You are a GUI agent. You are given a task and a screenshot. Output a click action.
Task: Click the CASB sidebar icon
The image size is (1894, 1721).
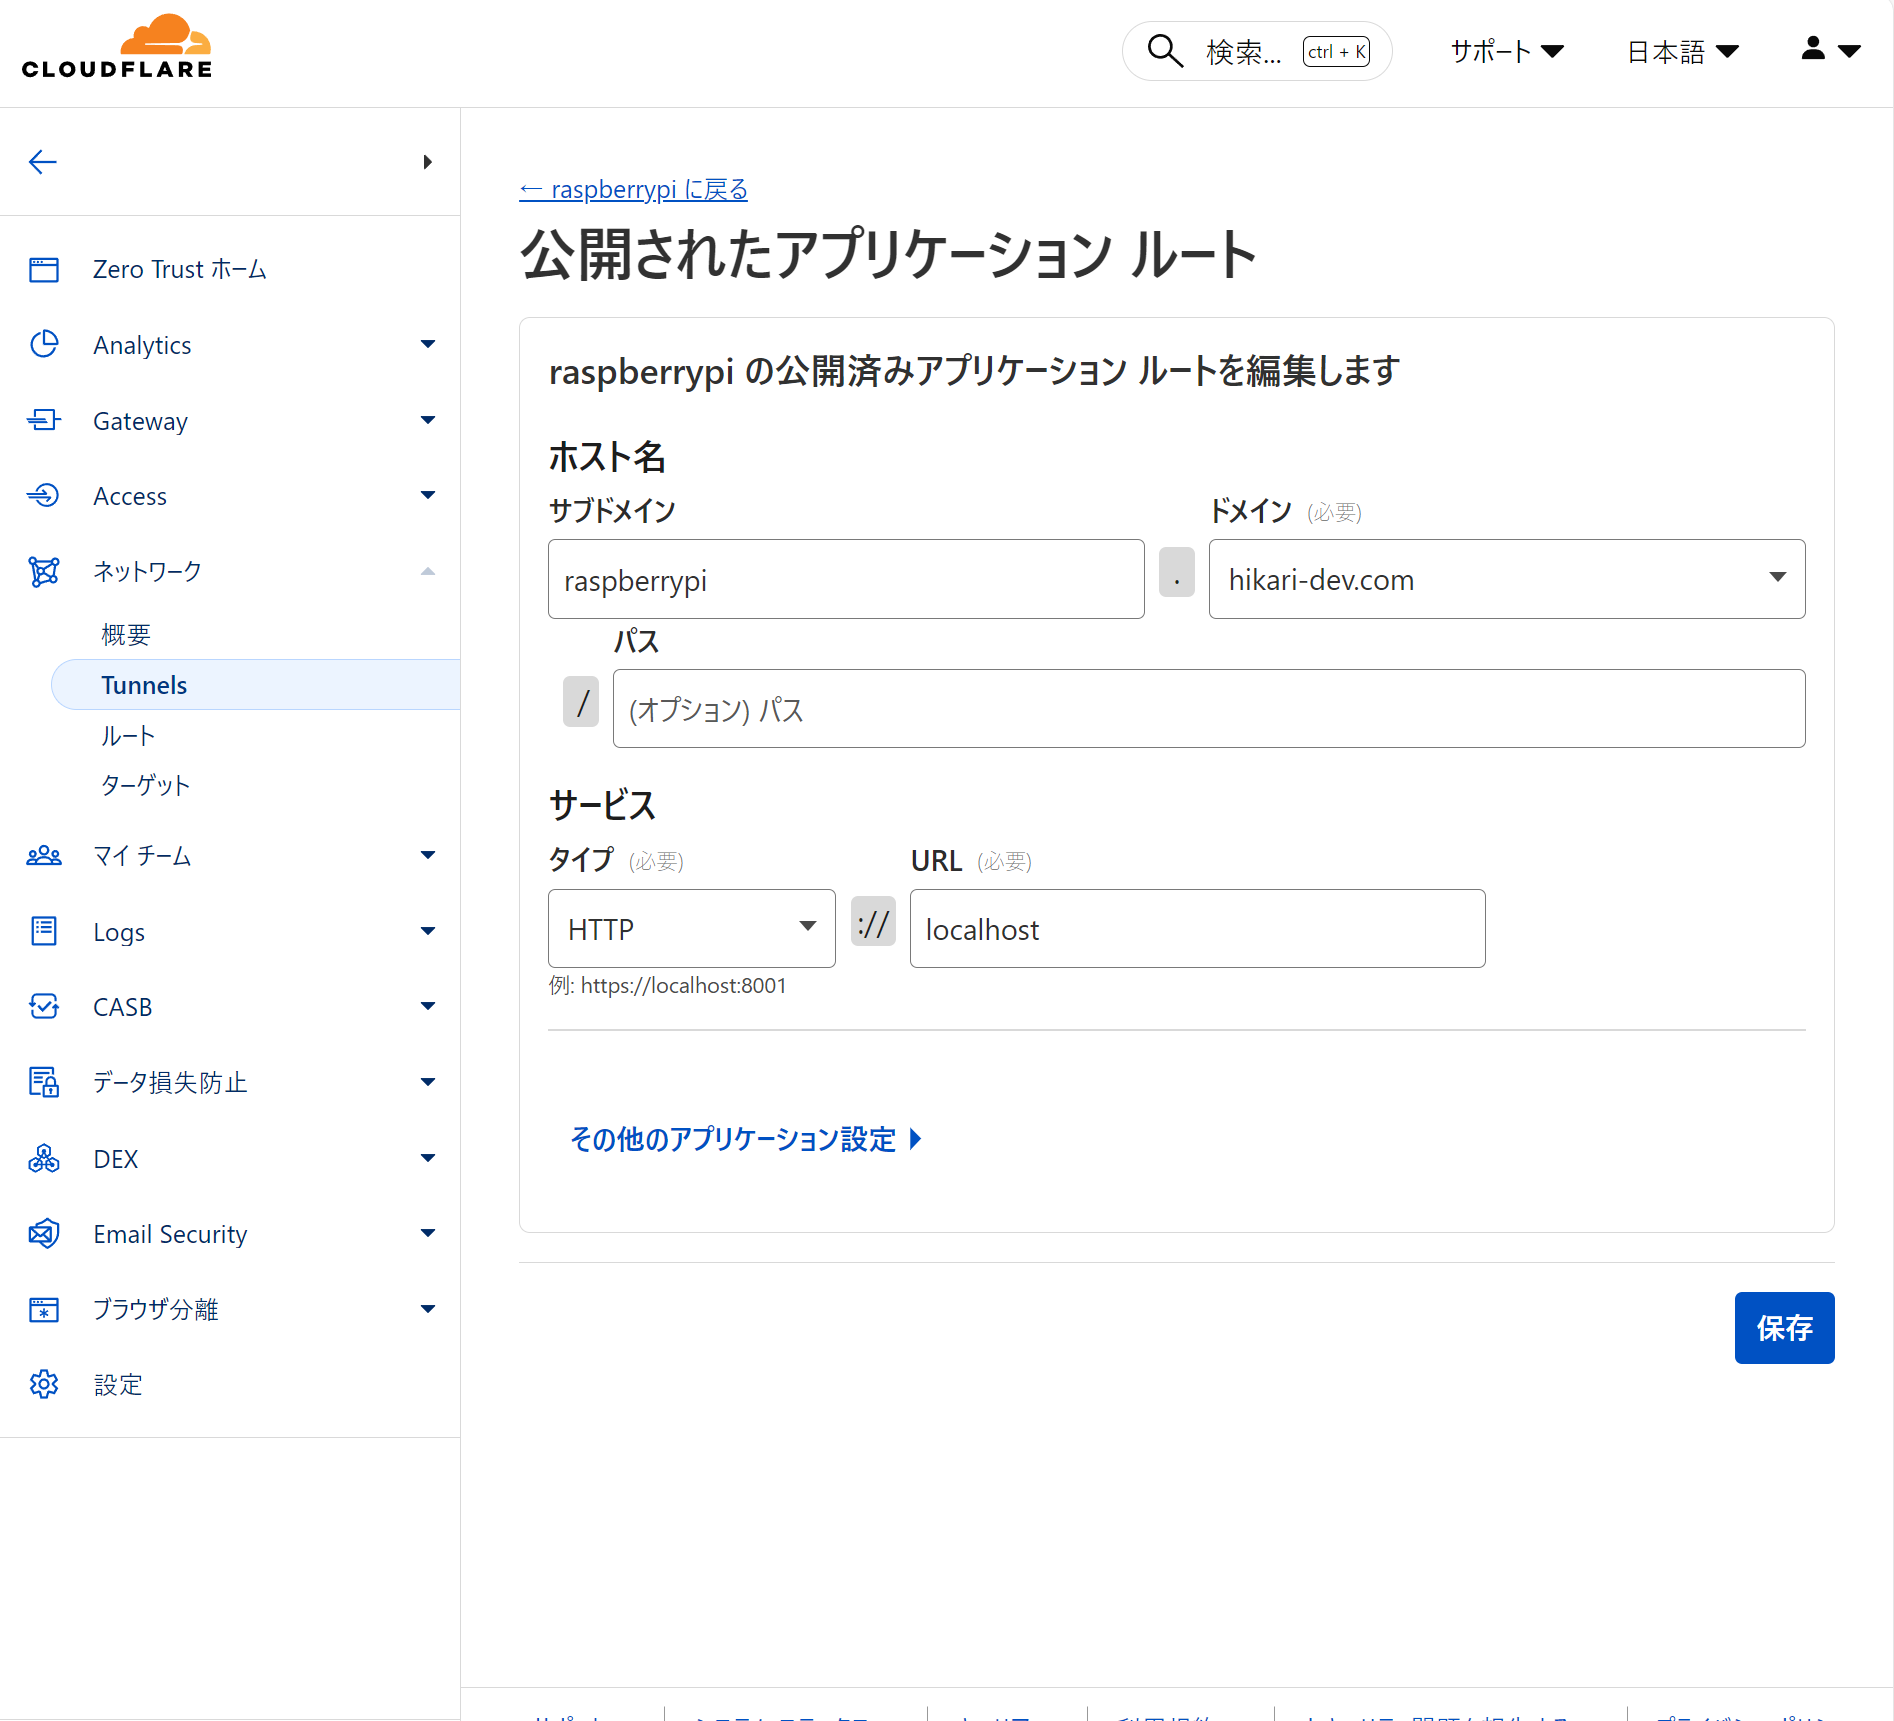click(x=44, y=1007)
